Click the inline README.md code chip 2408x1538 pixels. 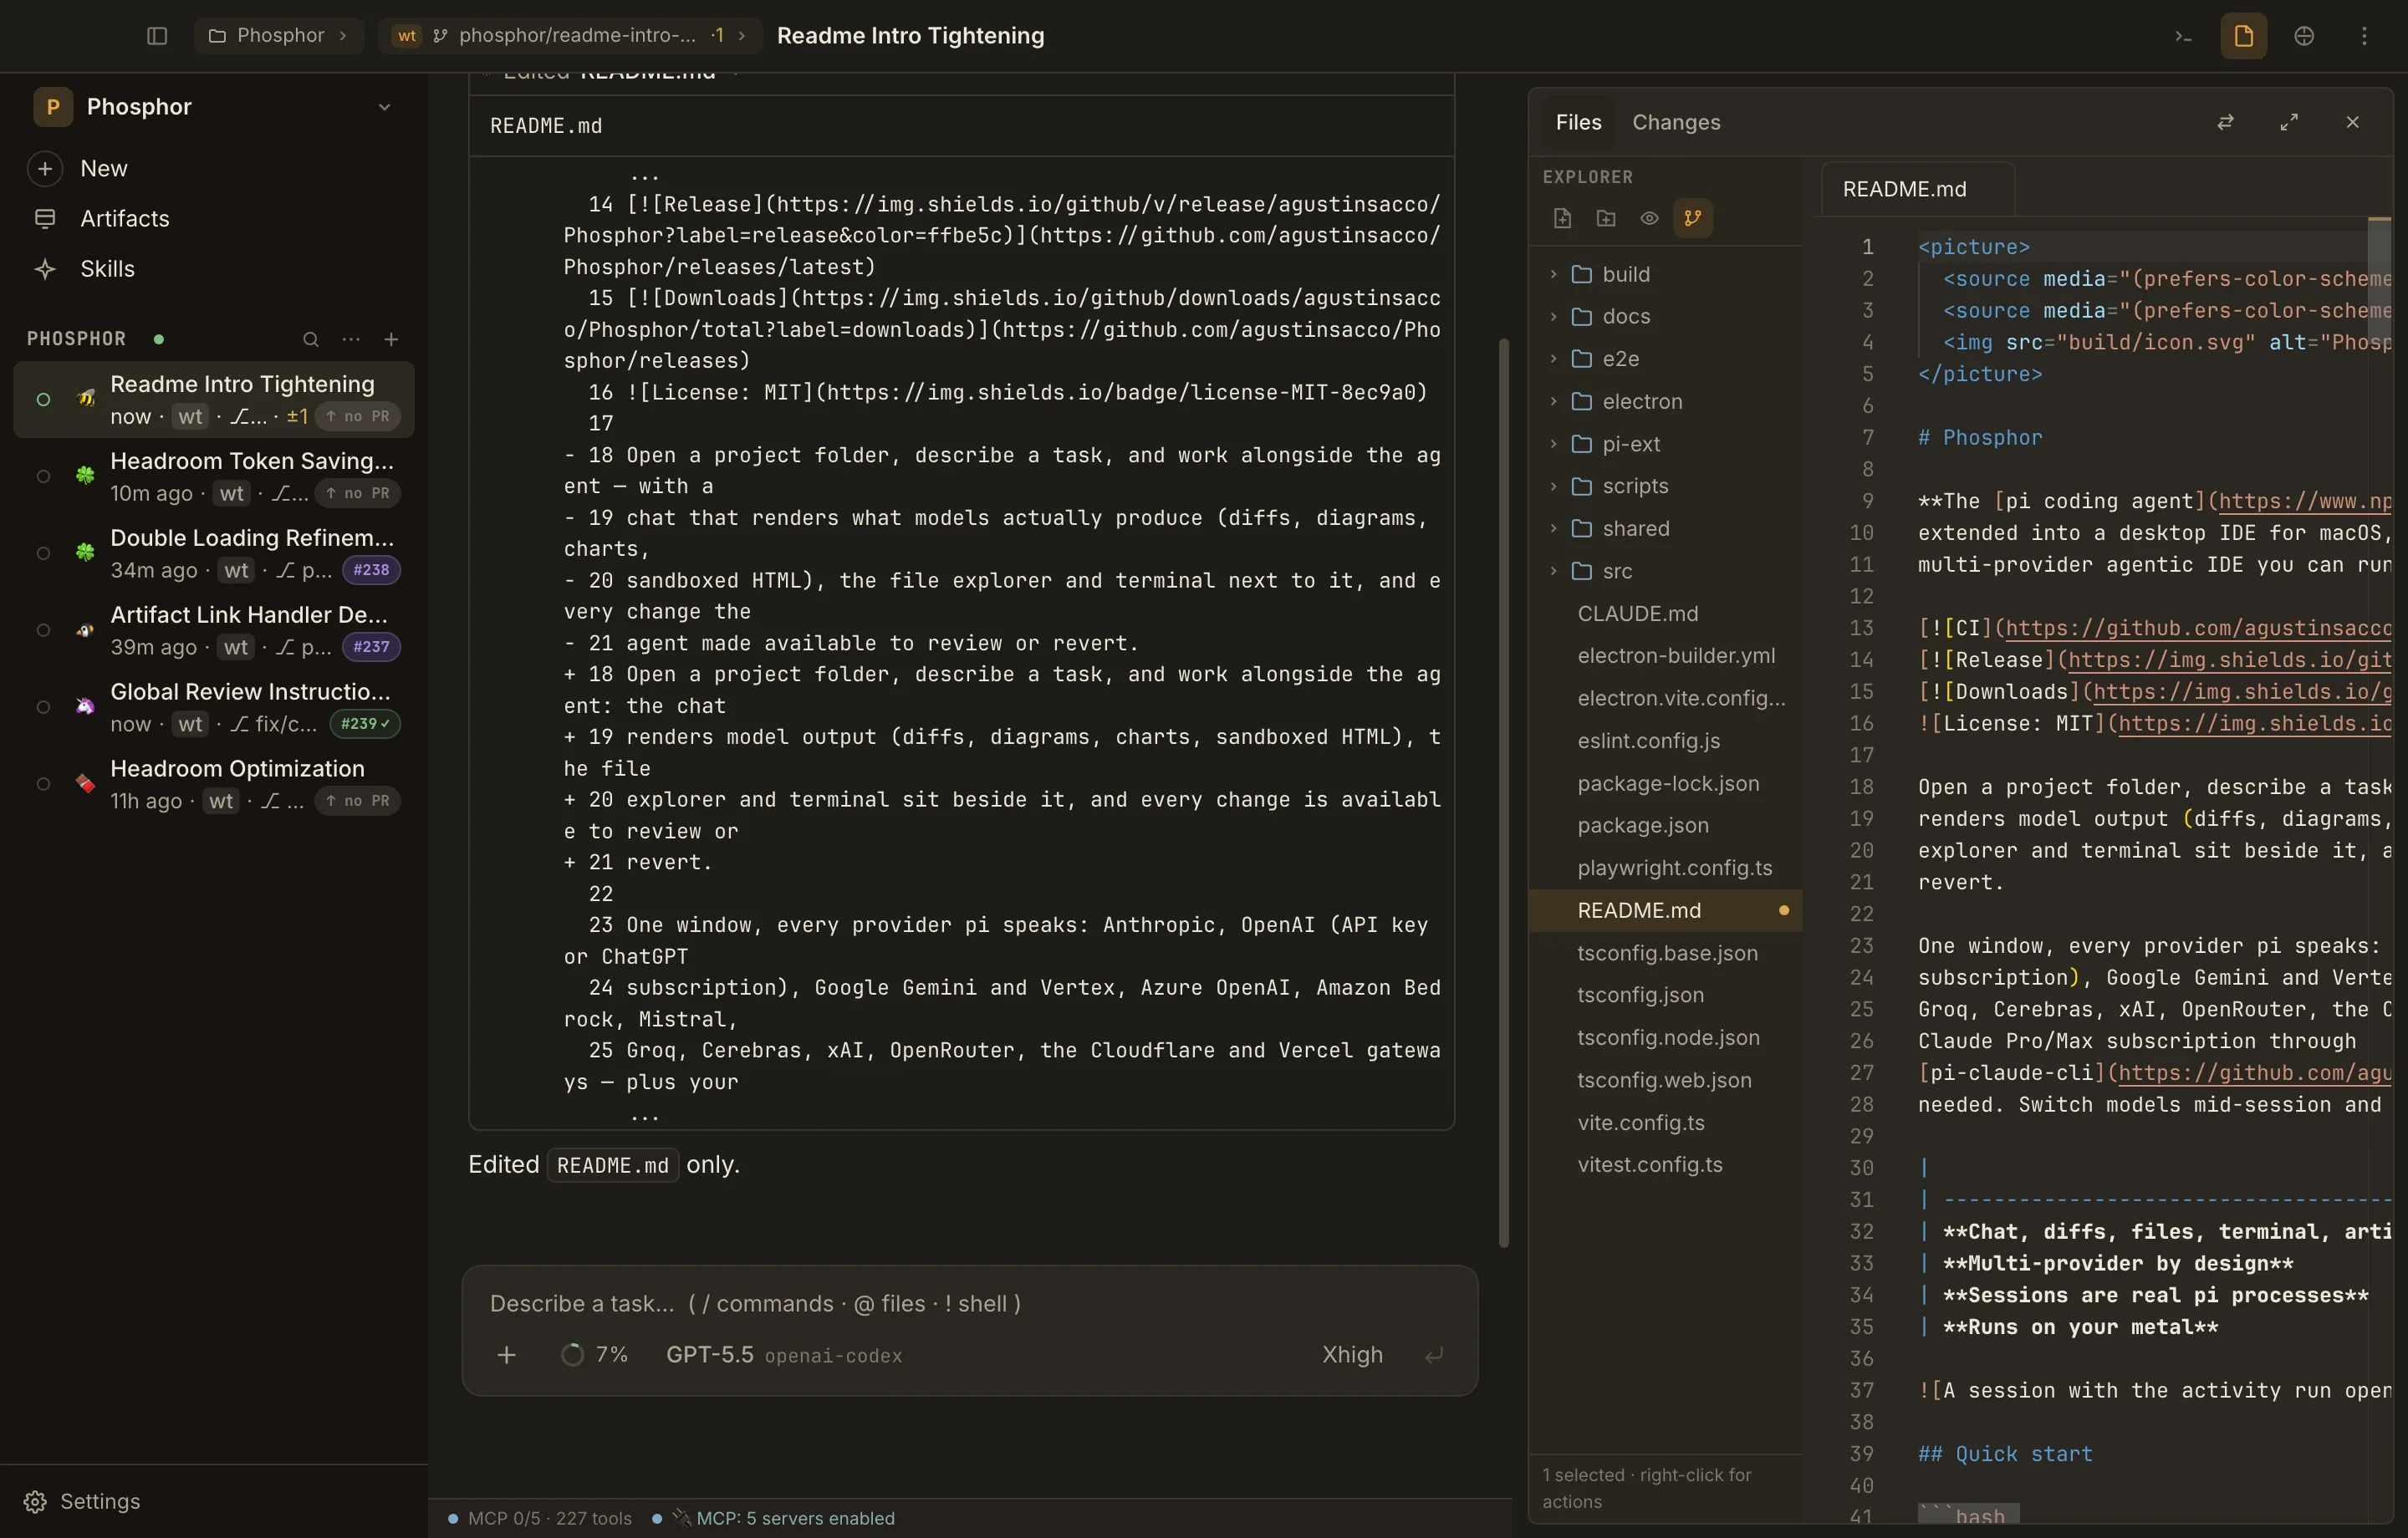point(612,1165)
